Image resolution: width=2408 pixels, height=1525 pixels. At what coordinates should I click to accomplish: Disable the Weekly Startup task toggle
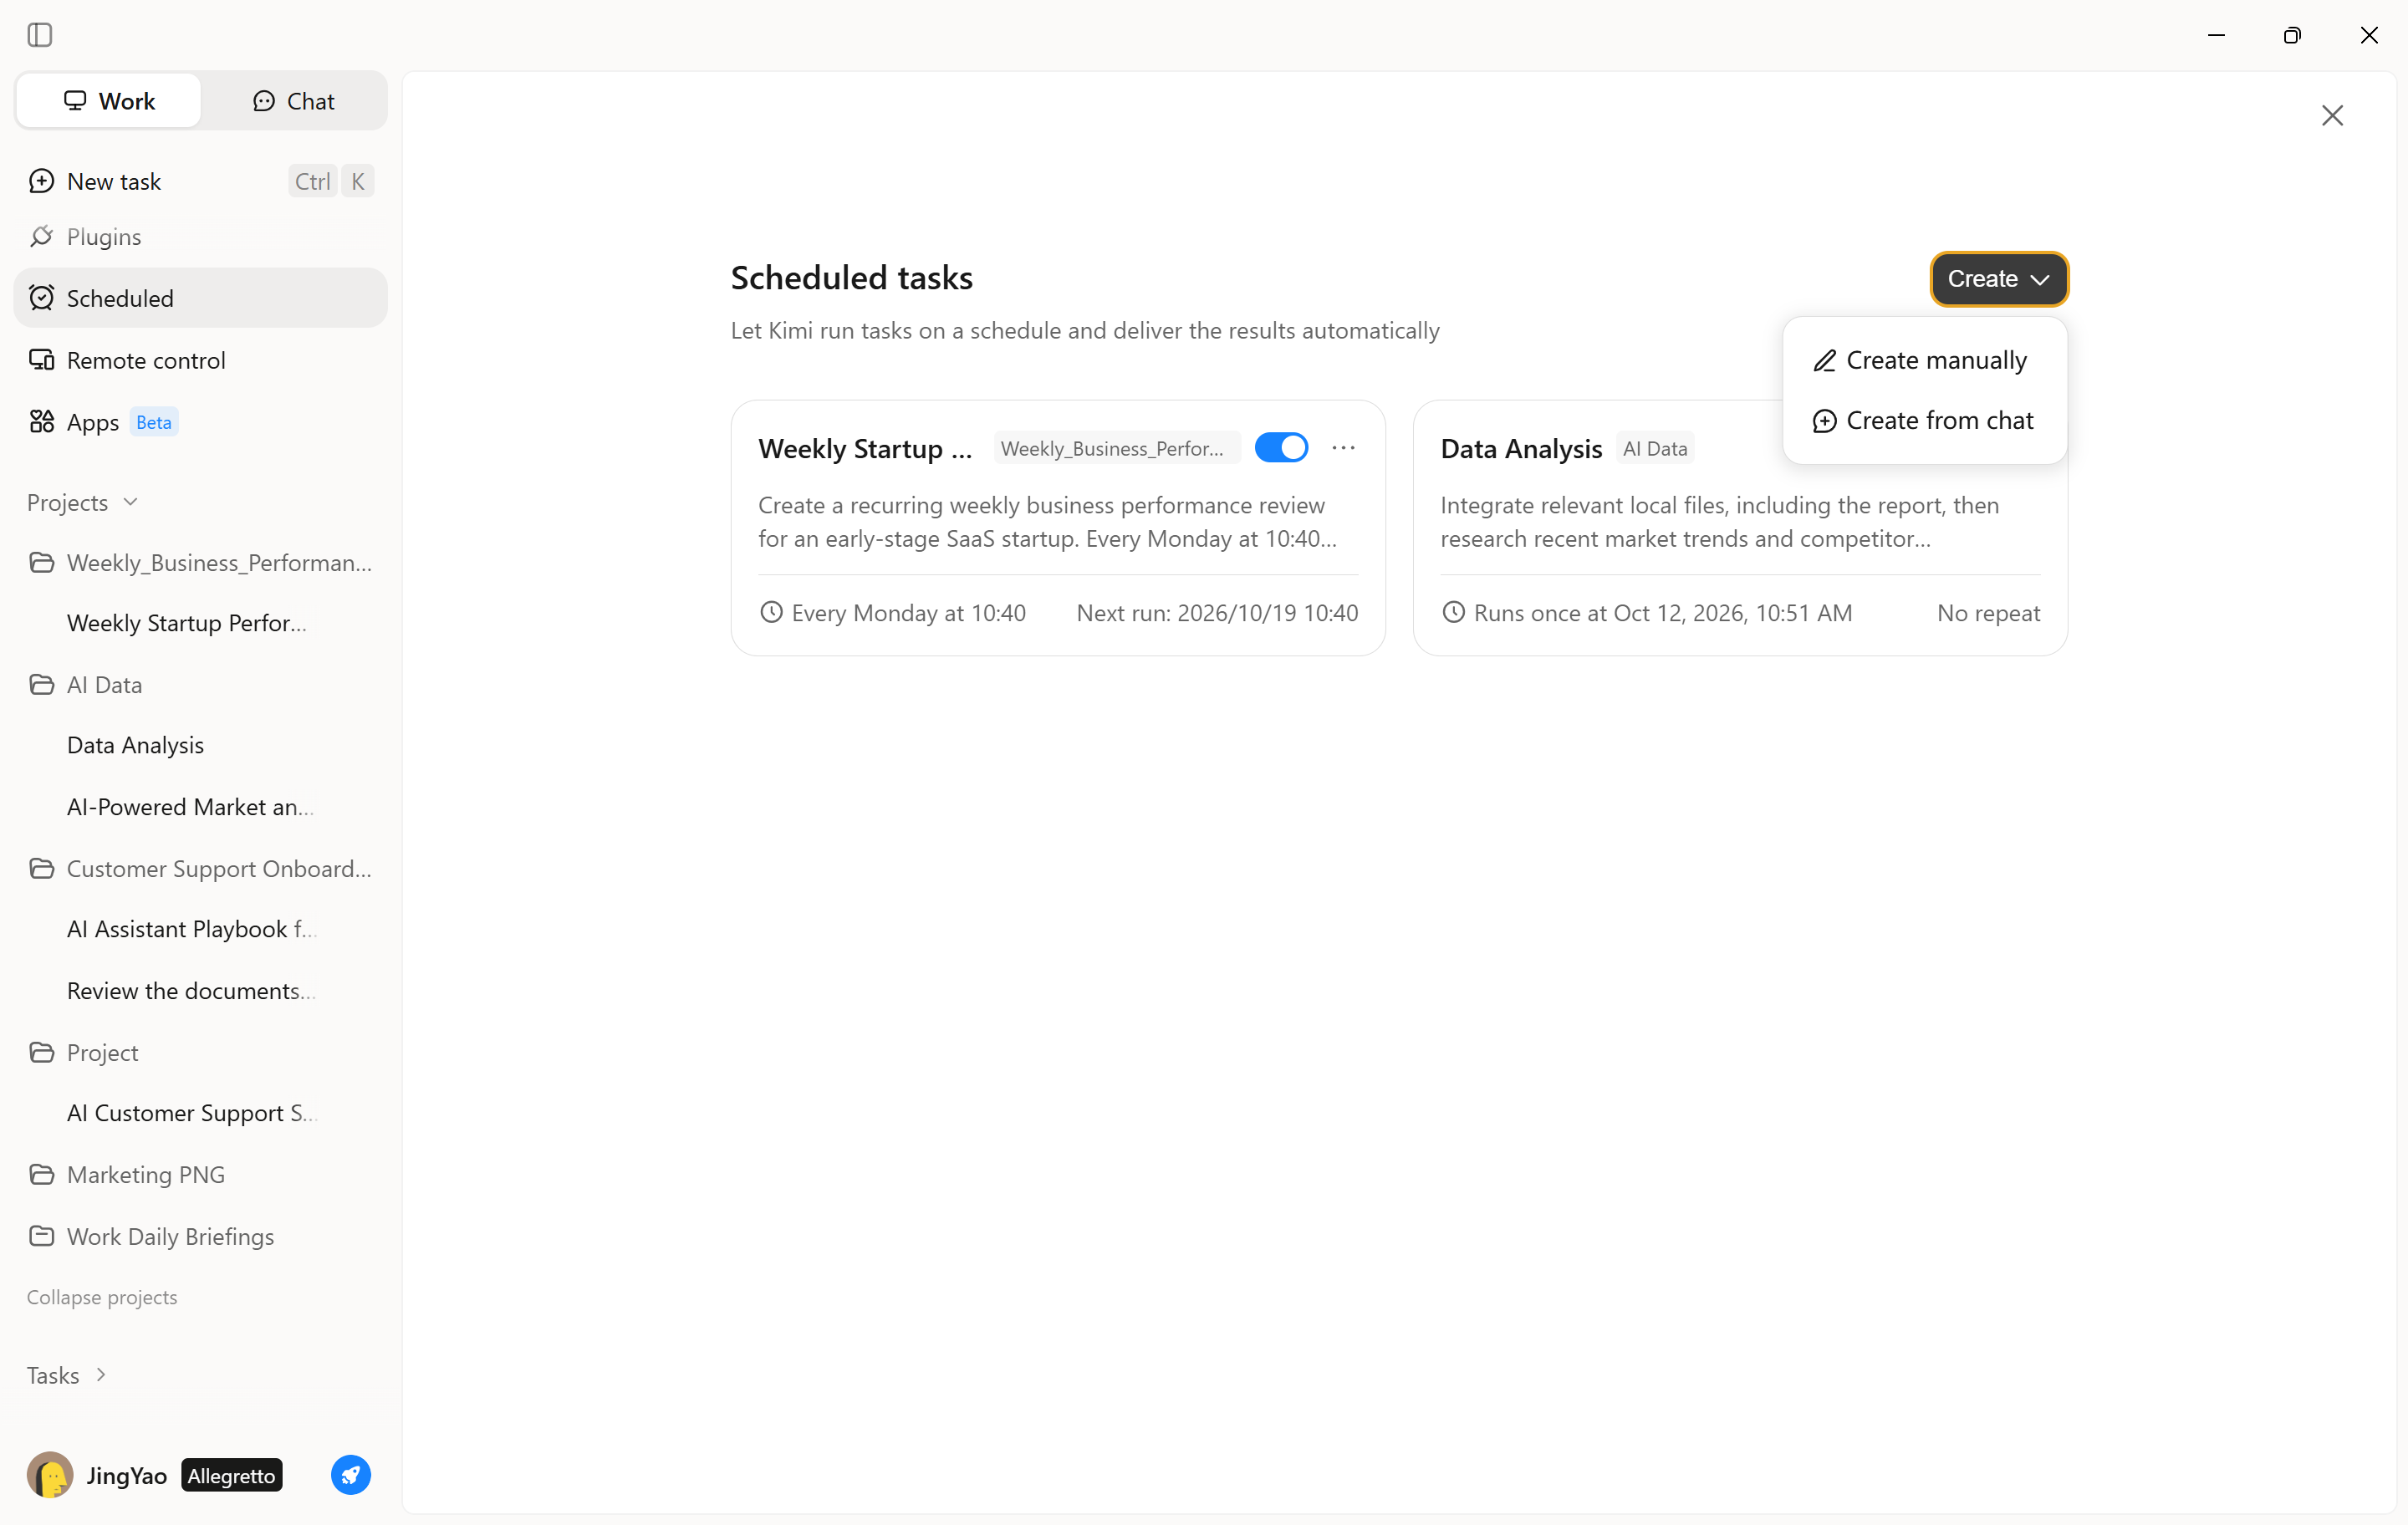point(1281,448)
